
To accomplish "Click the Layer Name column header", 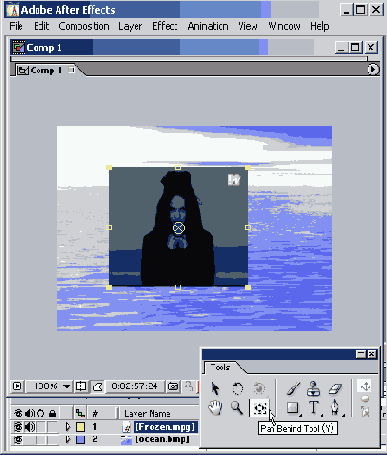I will click(147, 414).
